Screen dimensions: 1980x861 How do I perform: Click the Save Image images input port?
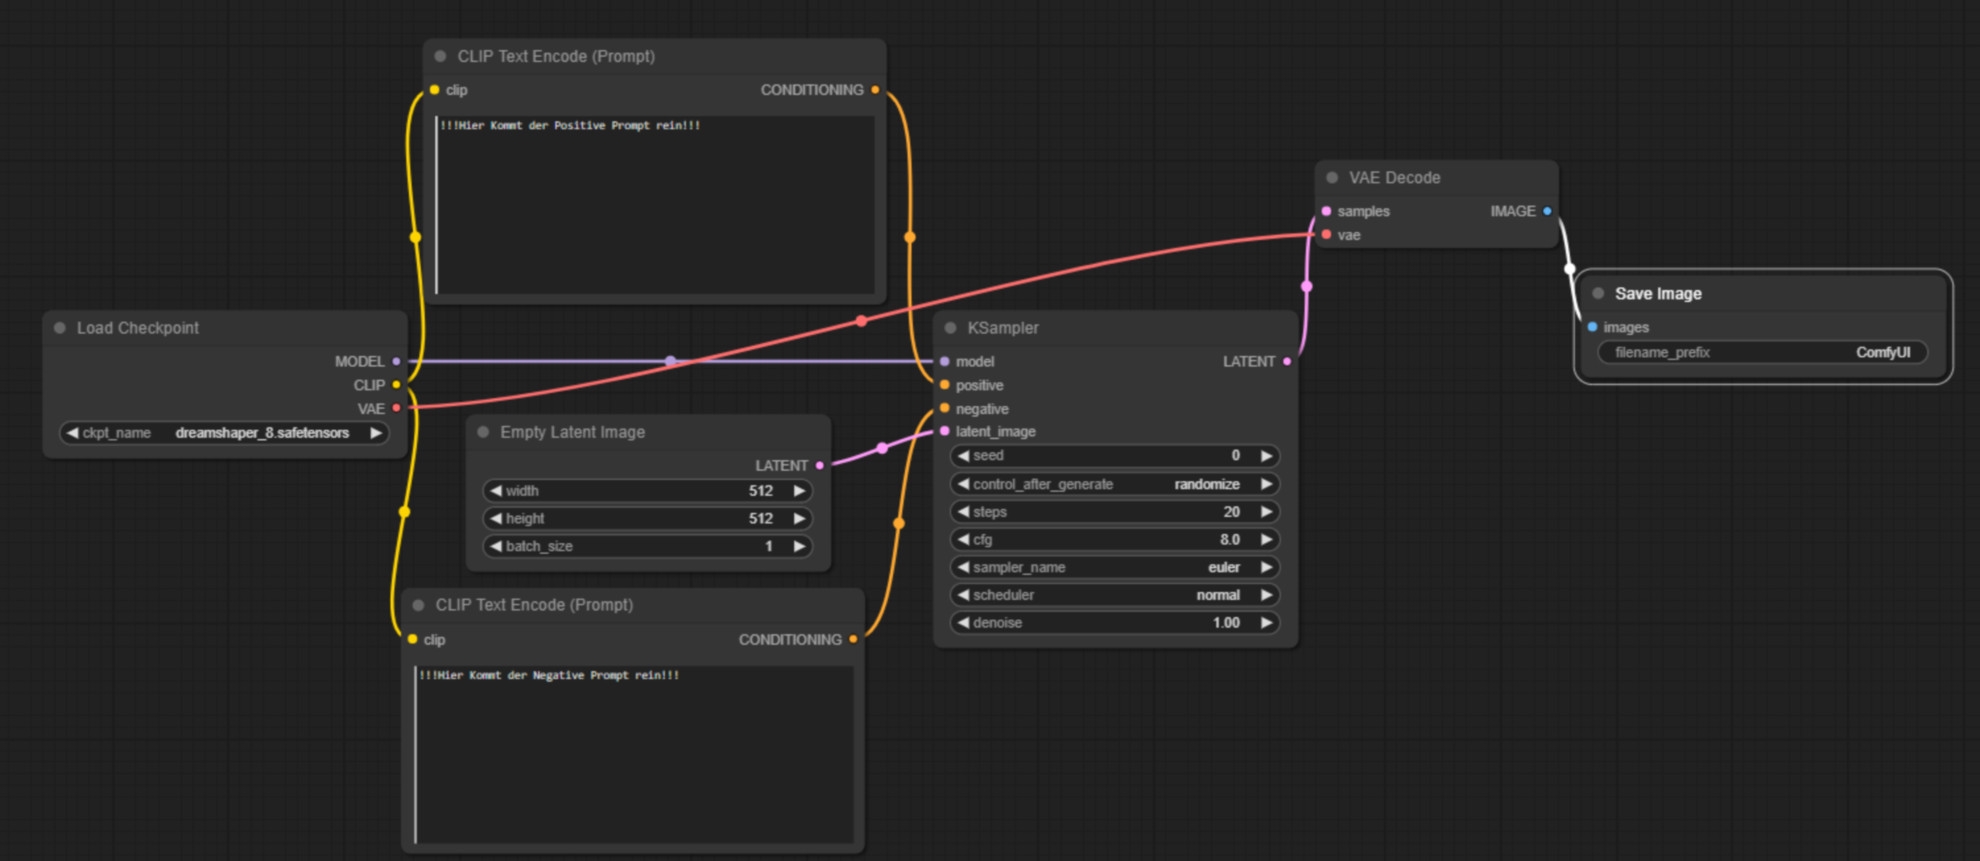coord(1592,327)
